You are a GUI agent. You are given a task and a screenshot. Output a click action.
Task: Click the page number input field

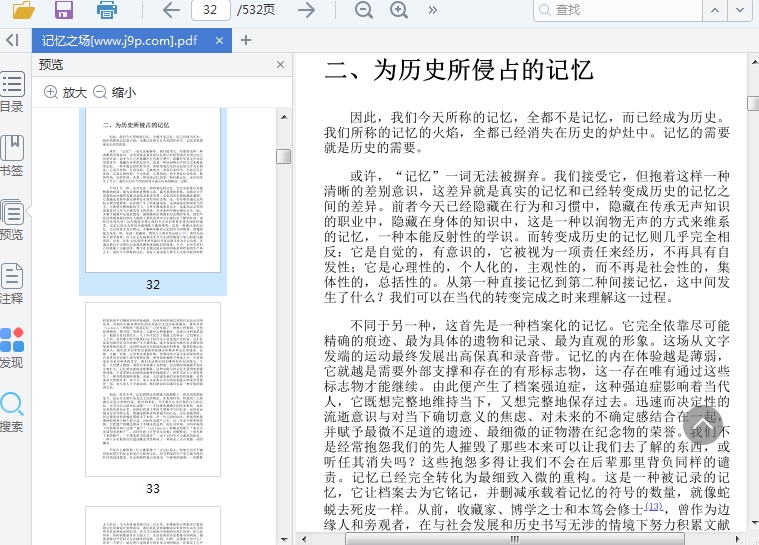click(x=211, y=10)
